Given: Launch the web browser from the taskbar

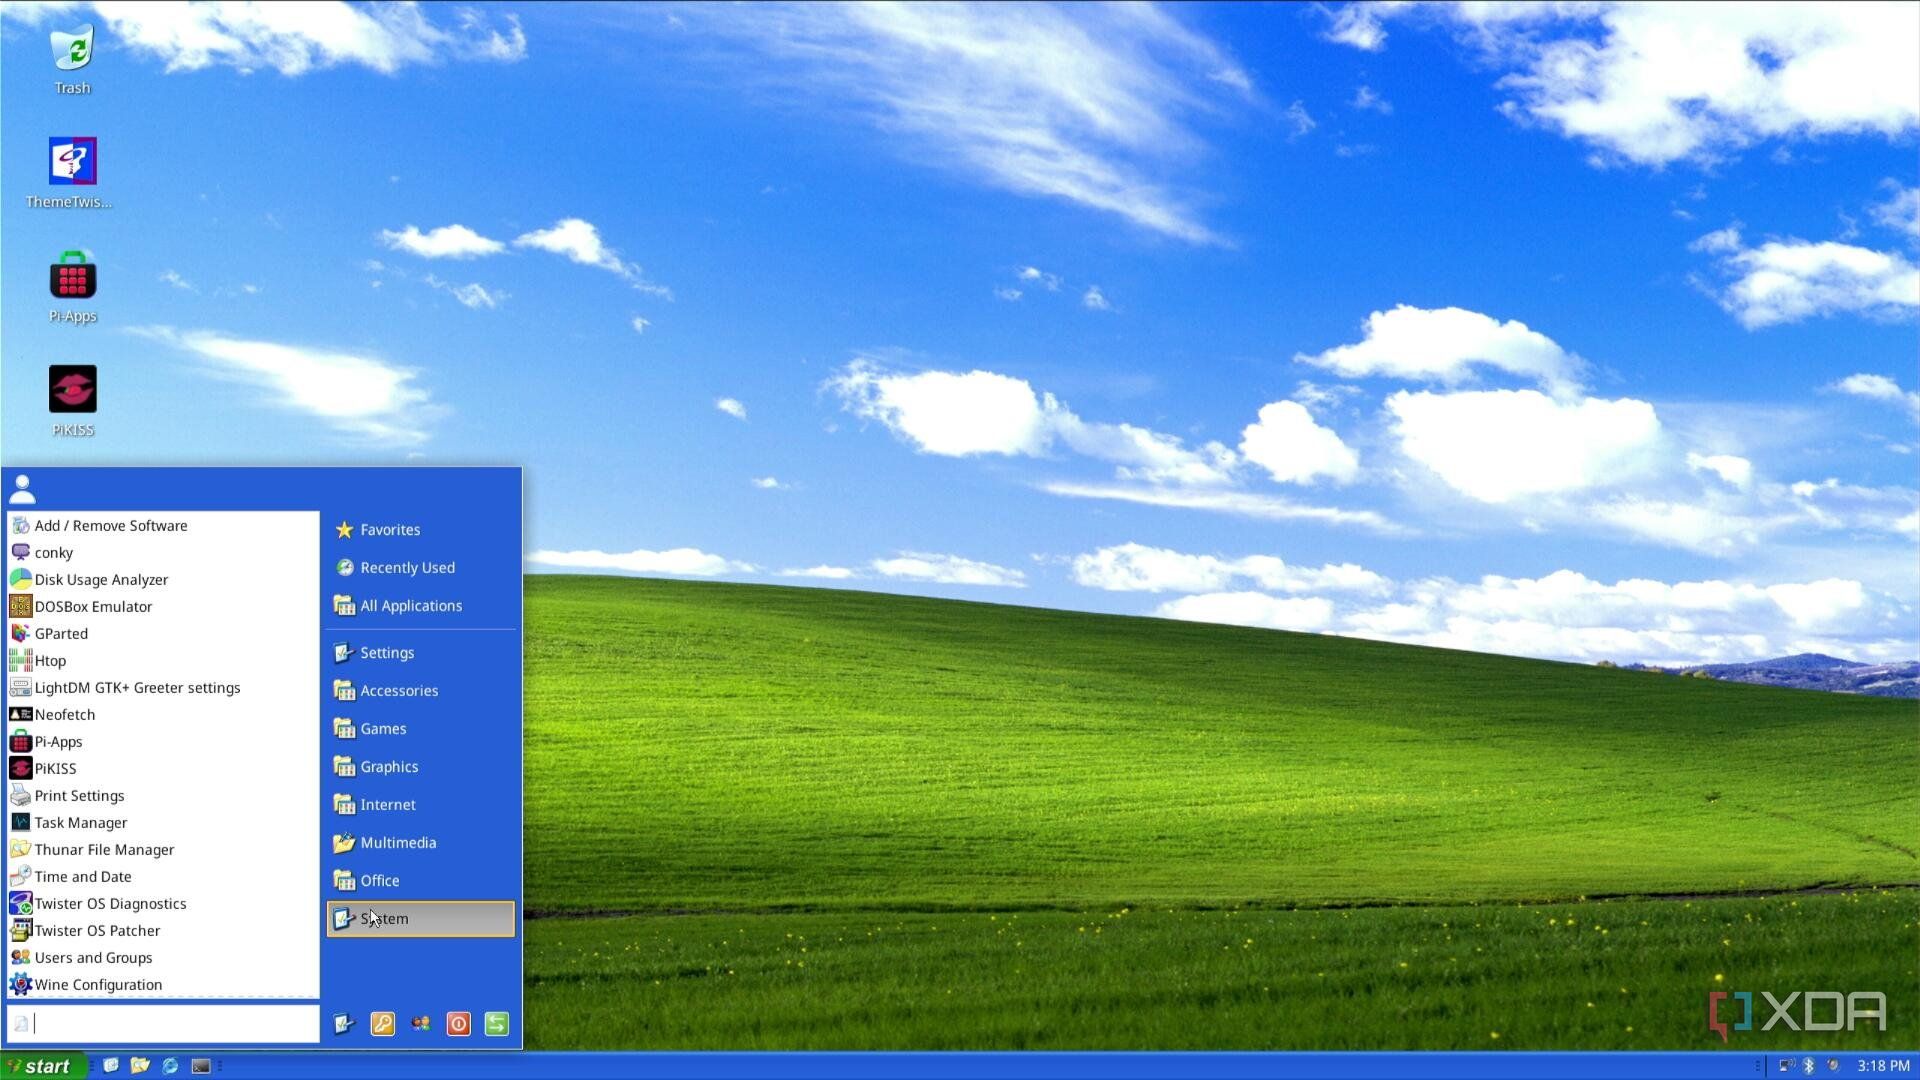Looking at the screenshot, I should click(170, 1066).
